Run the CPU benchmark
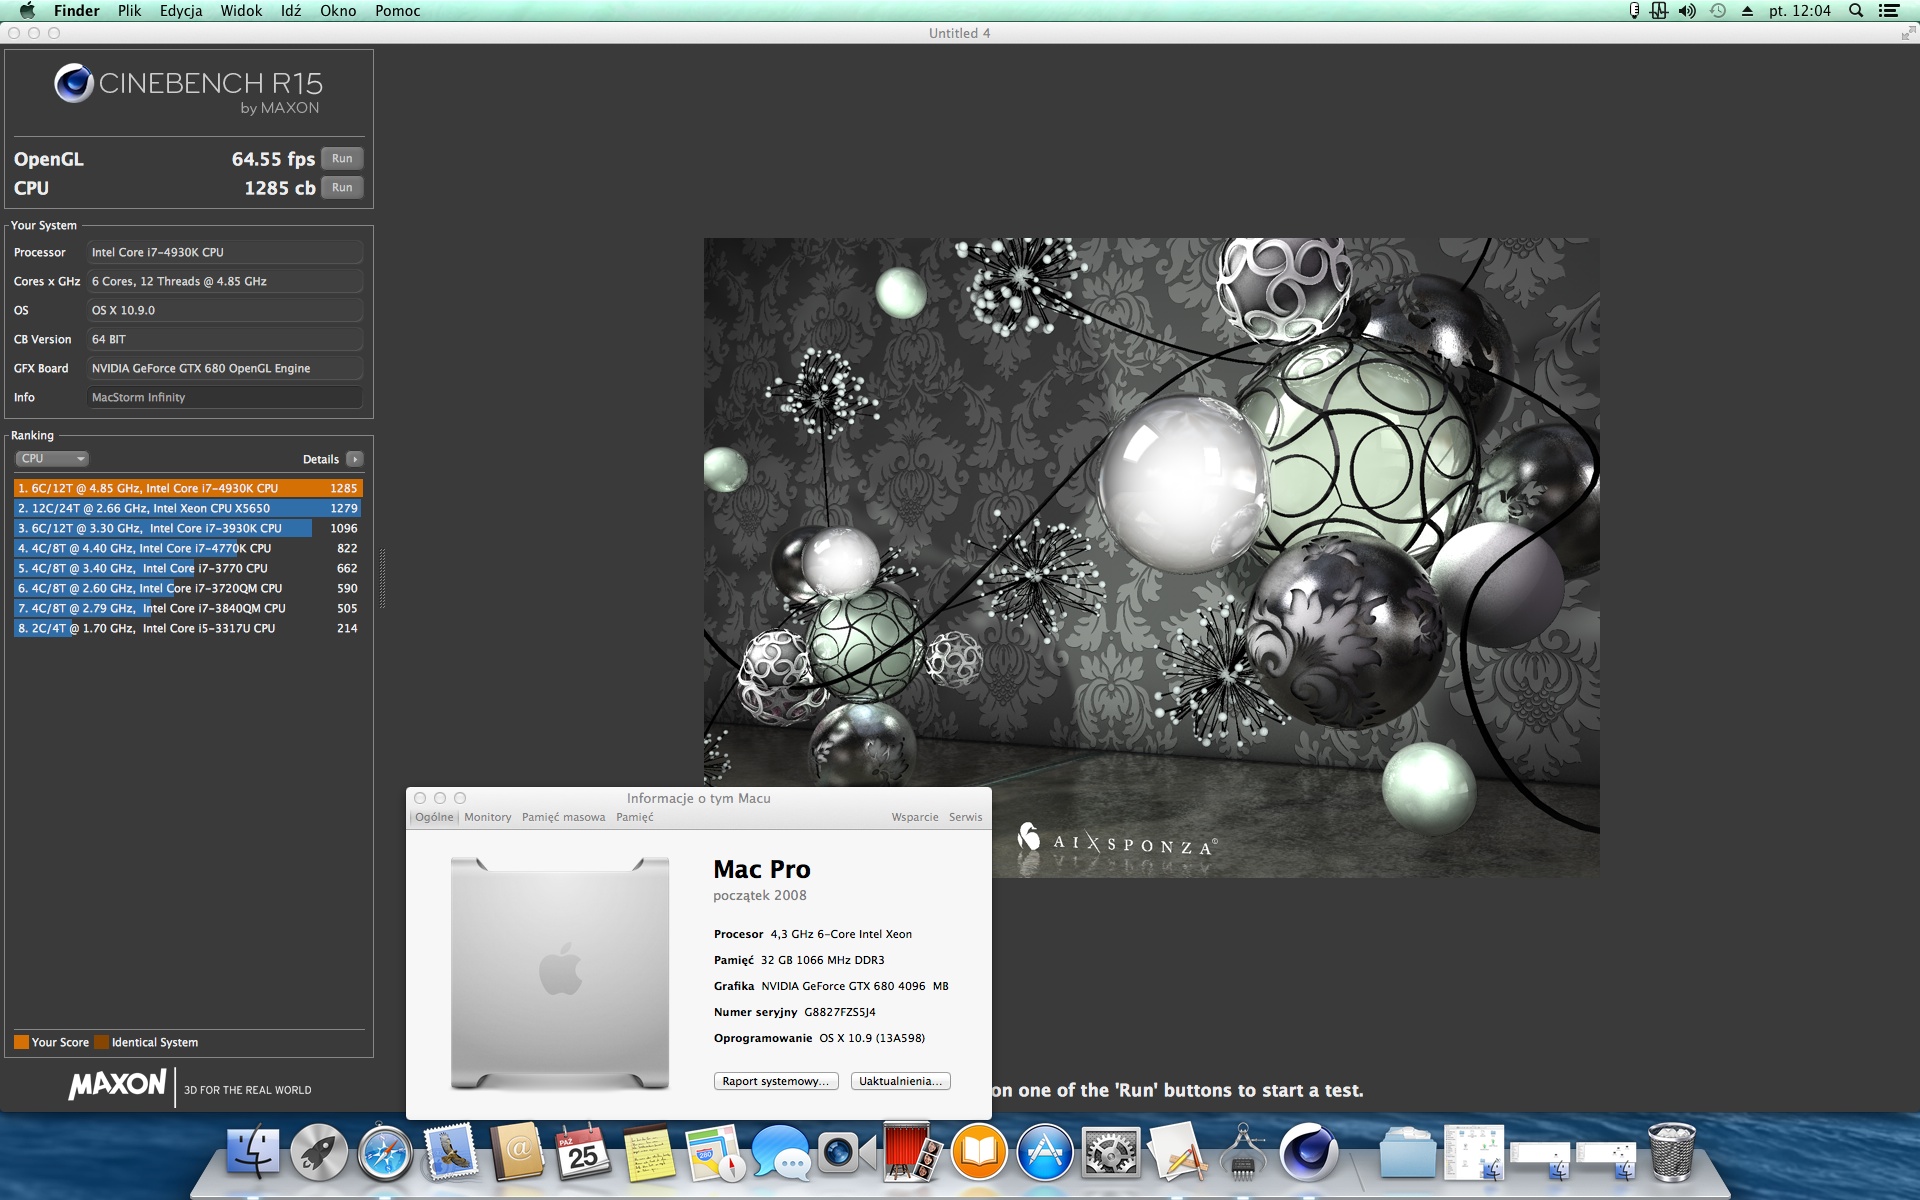The height and width of the screenshot is (1200, 1920). [x=342, y=188]
